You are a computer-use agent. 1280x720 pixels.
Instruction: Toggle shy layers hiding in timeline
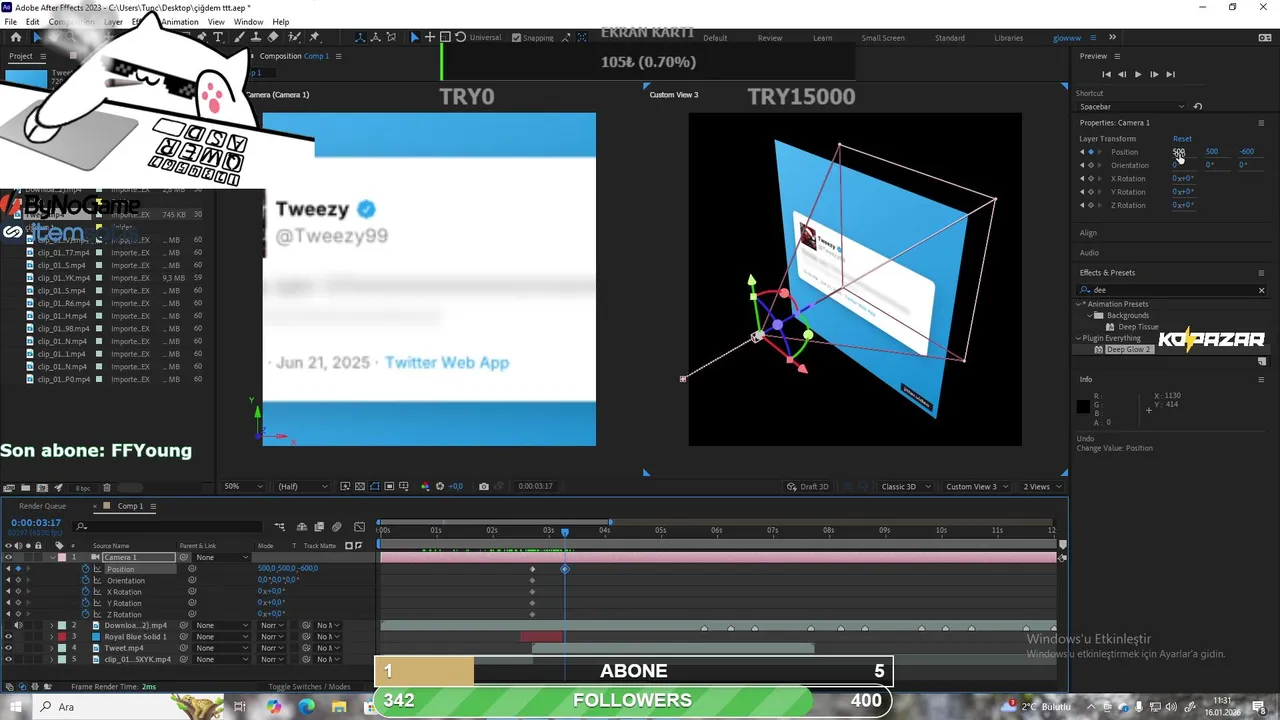pyautogui.click(x=303, y=527)
